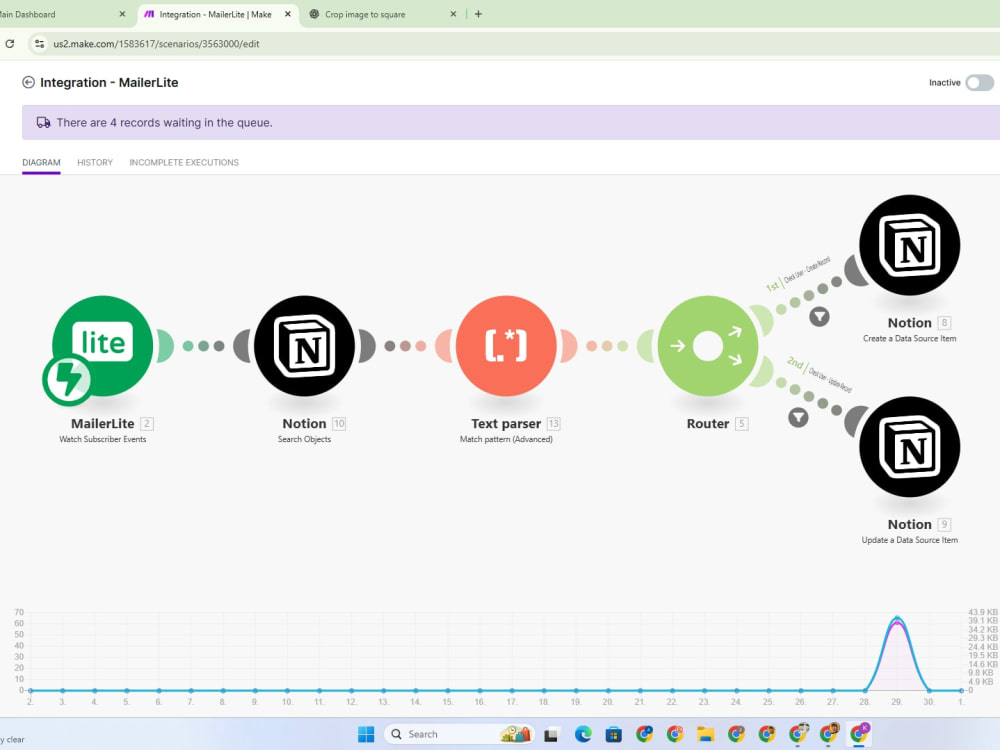
Task: Click the 'Create a Data Source Item' label
Action: tap(909, 339)
